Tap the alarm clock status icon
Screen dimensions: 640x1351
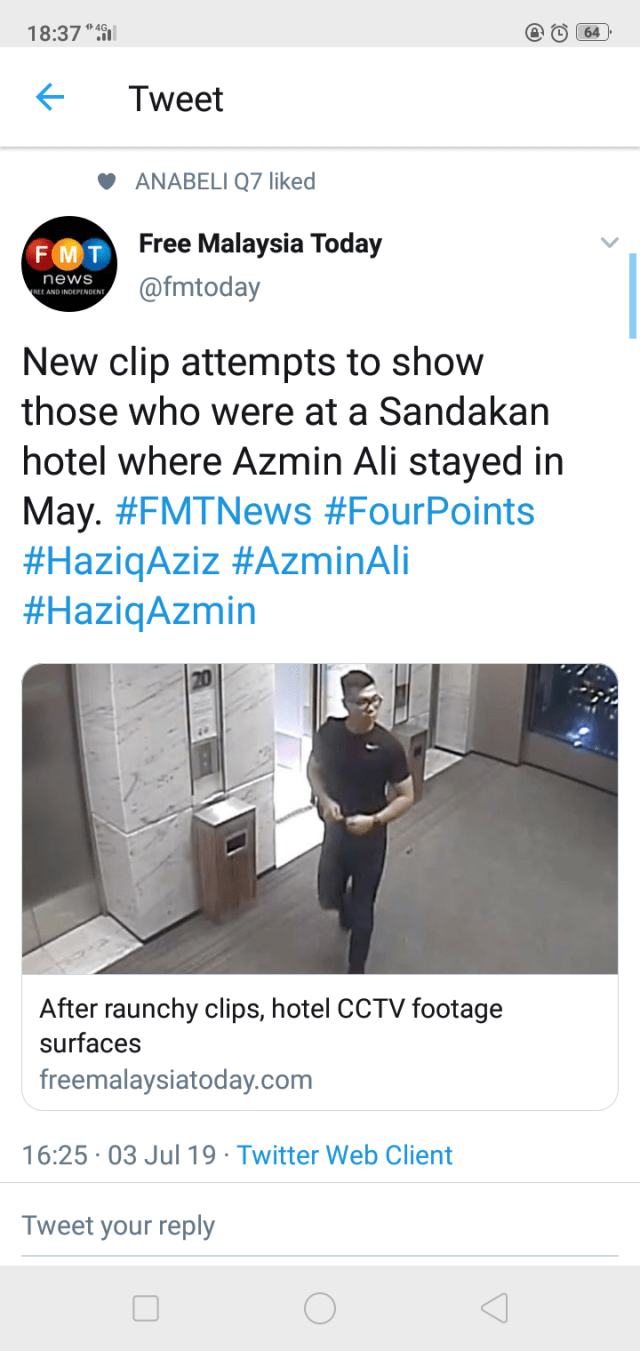click(559, 32)
